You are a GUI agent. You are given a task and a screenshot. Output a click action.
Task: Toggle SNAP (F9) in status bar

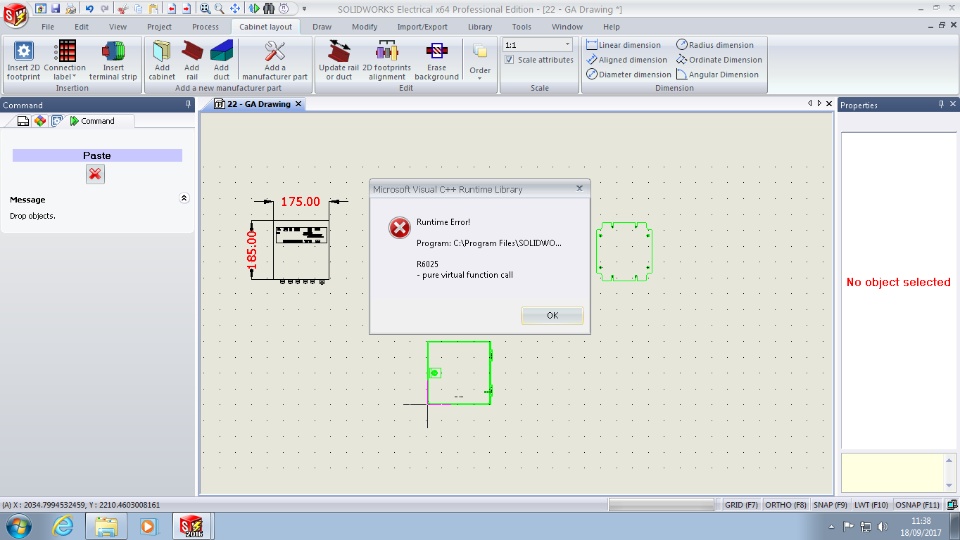(x=830, y=504)
